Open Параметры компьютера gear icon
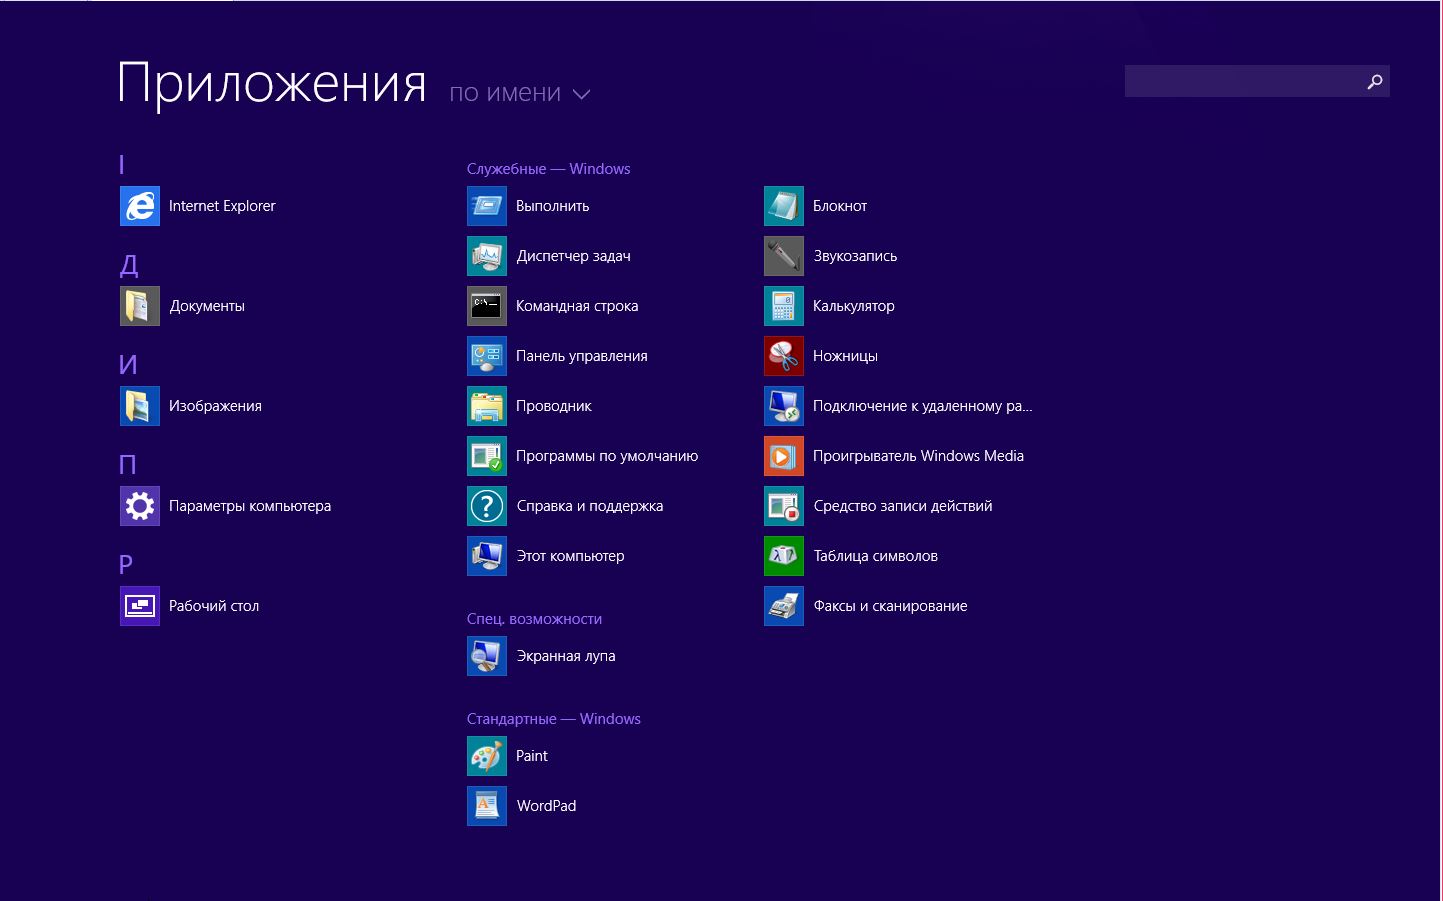 (x=140, y=506)
